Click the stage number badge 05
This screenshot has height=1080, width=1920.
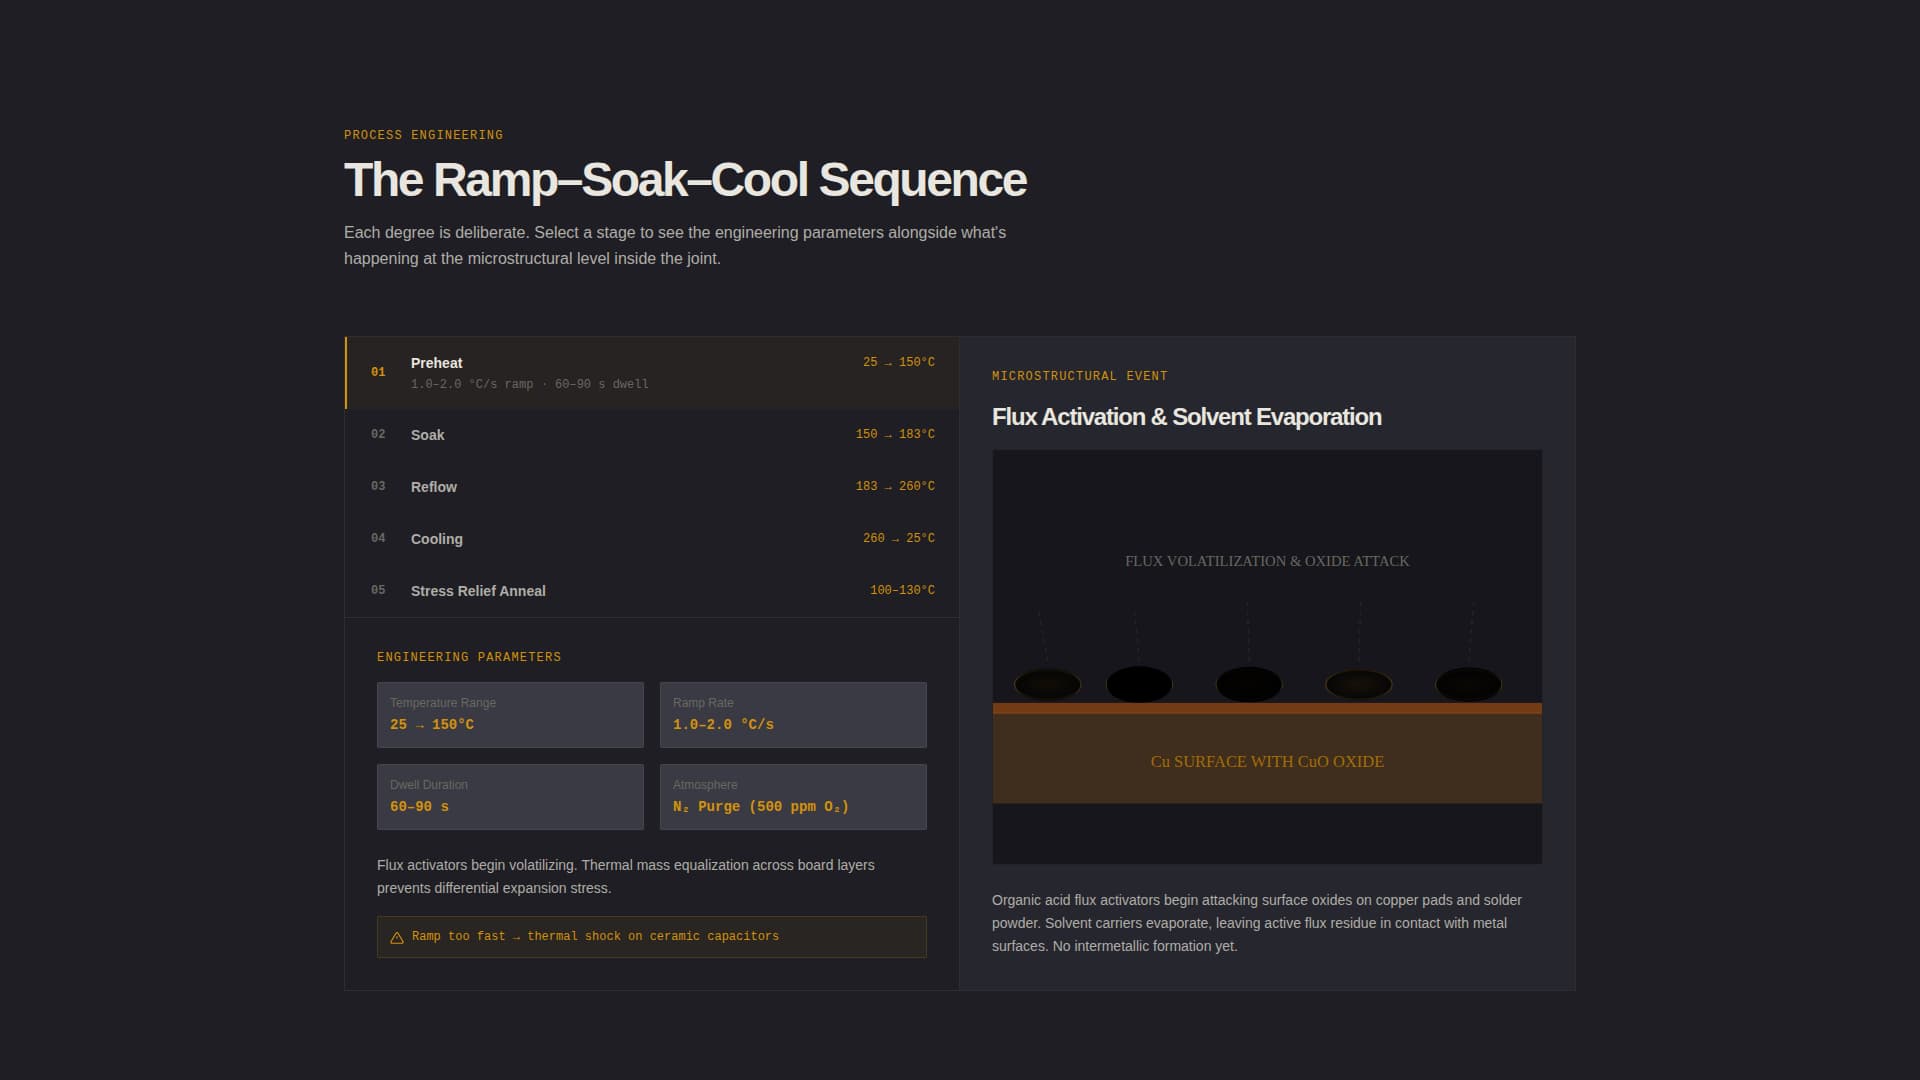(x=379, y=590)
